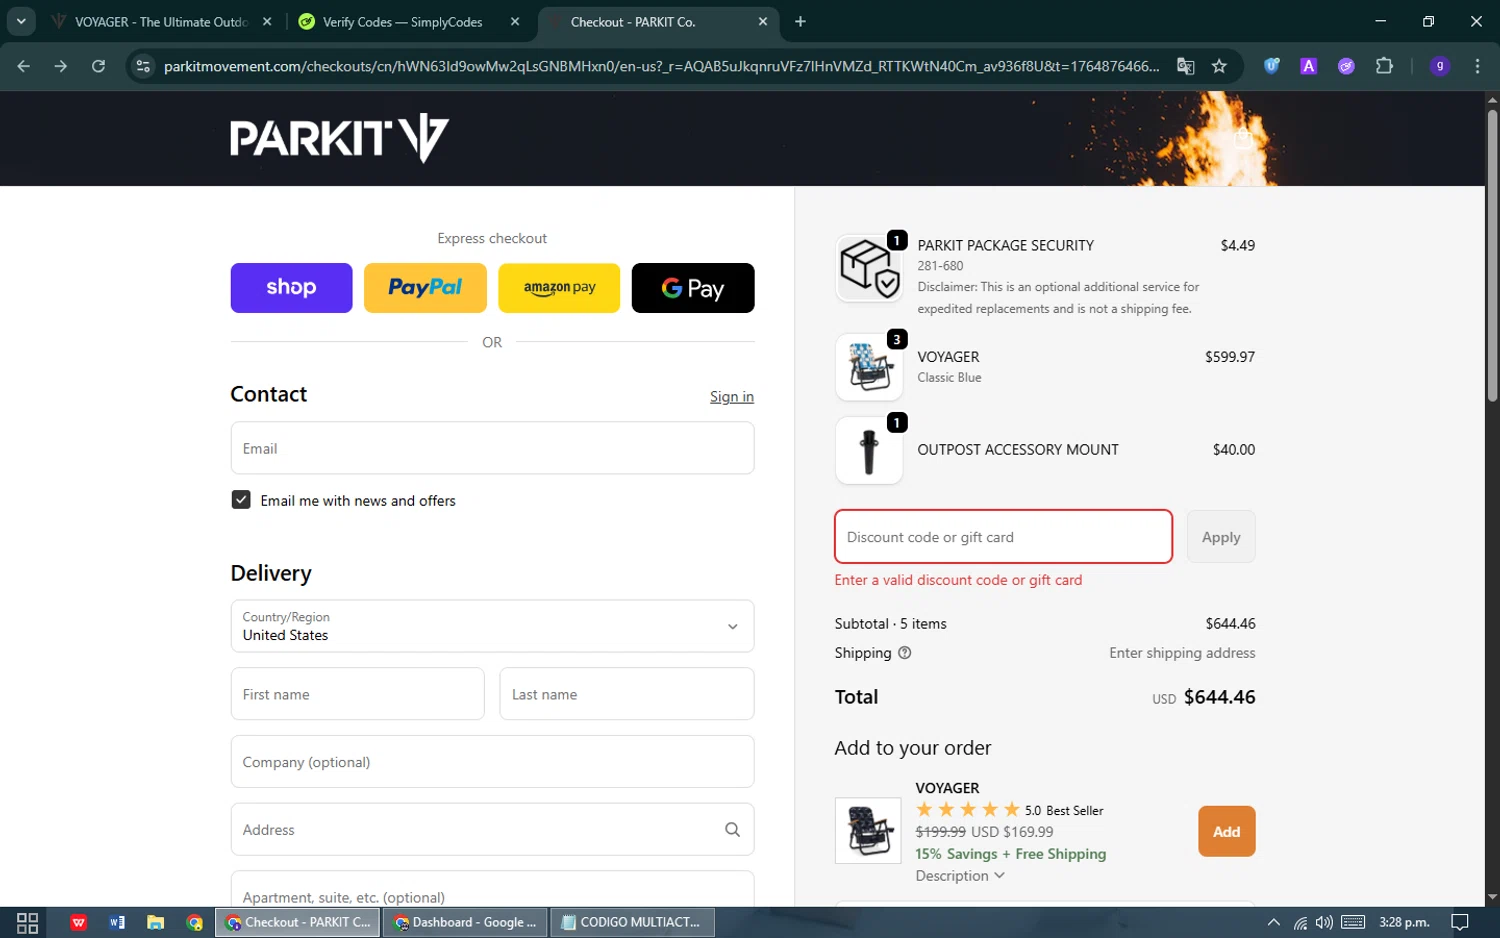Open the purple A extension icon
The image size is (1500, 938).
pyautogui.click(x=1308, y=66)
